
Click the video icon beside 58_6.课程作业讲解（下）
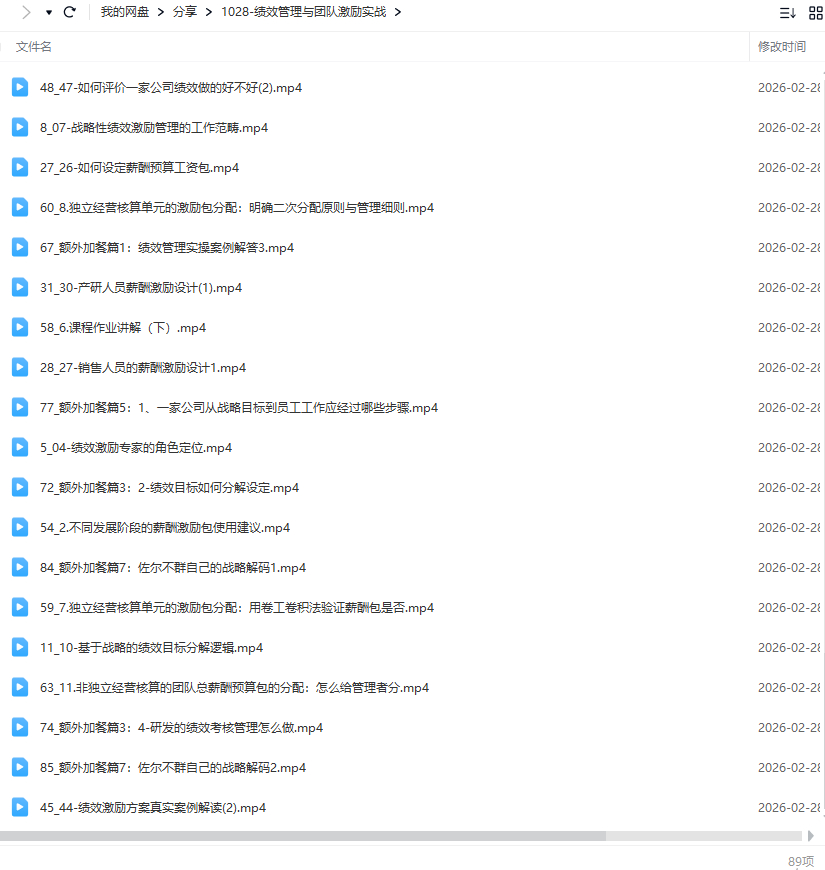20,327
